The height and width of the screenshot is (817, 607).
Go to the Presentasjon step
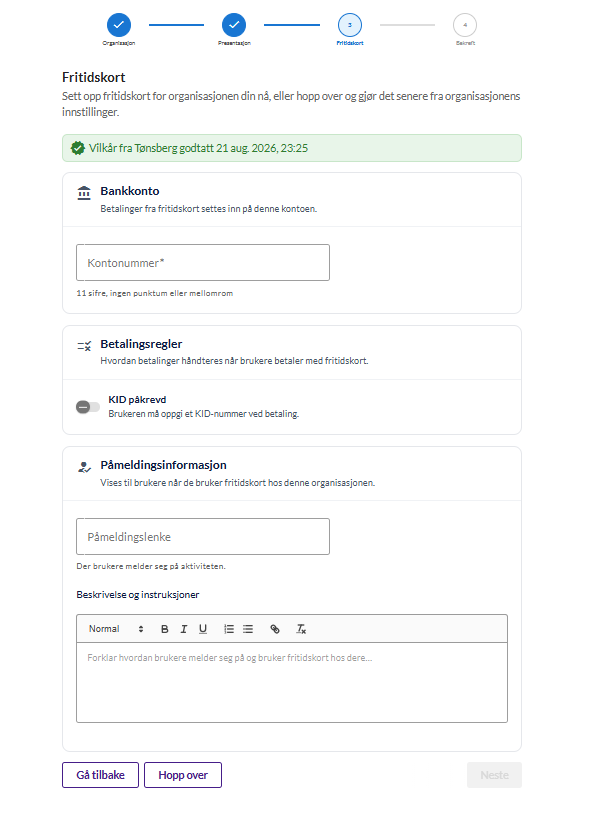pyautogui.click(x=234, y=24)
